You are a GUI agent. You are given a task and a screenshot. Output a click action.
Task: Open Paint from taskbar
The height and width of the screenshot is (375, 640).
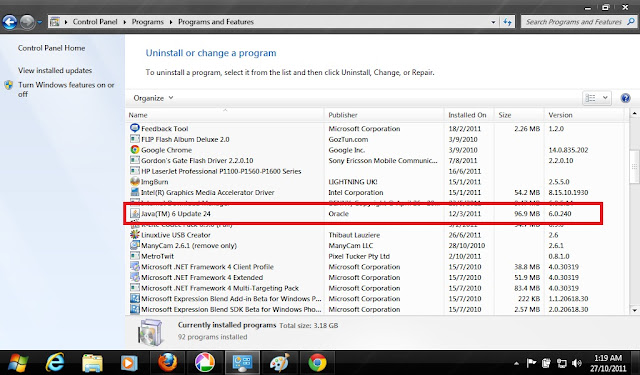click(280, 362)
